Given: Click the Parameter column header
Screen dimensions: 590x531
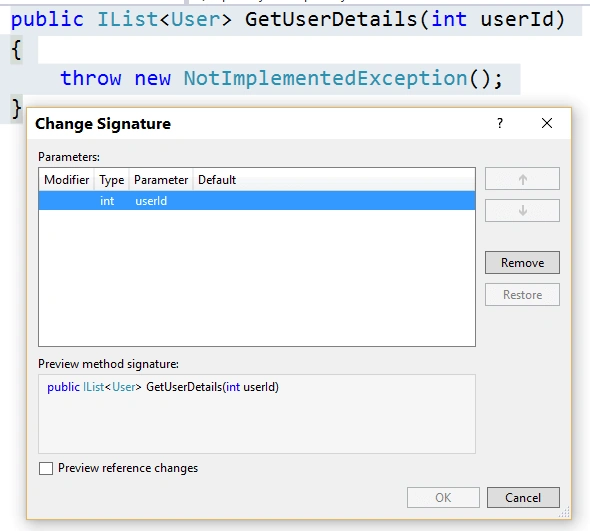Looking at the screenshot, I should click(x=161, y=180).
